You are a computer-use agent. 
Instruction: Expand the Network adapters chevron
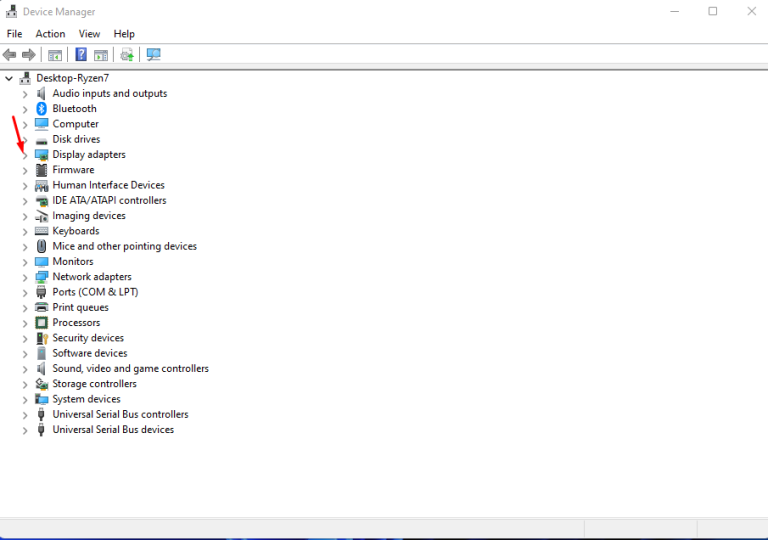(25, 277)
